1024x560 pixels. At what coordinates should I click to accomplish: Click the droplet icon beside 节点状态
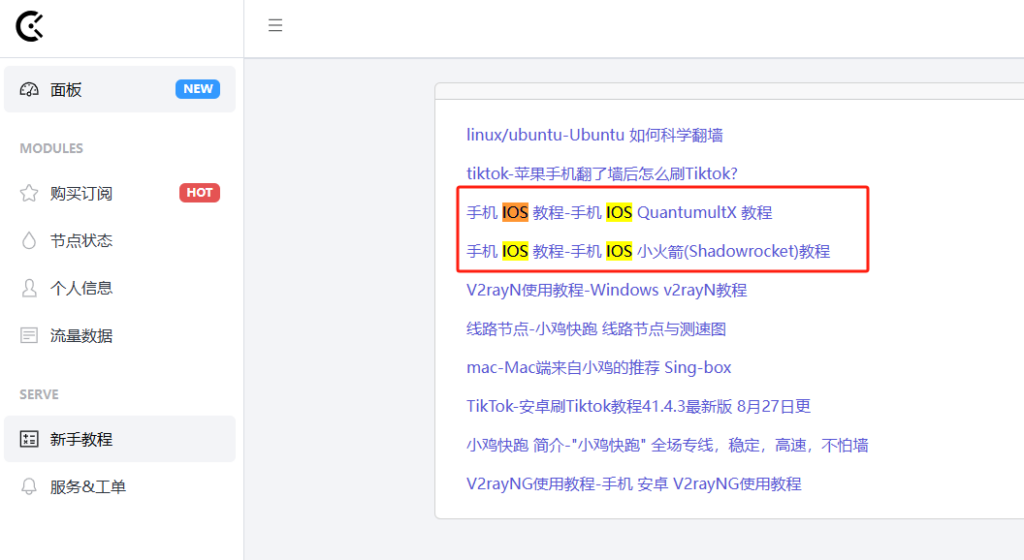tap(29, 241)
